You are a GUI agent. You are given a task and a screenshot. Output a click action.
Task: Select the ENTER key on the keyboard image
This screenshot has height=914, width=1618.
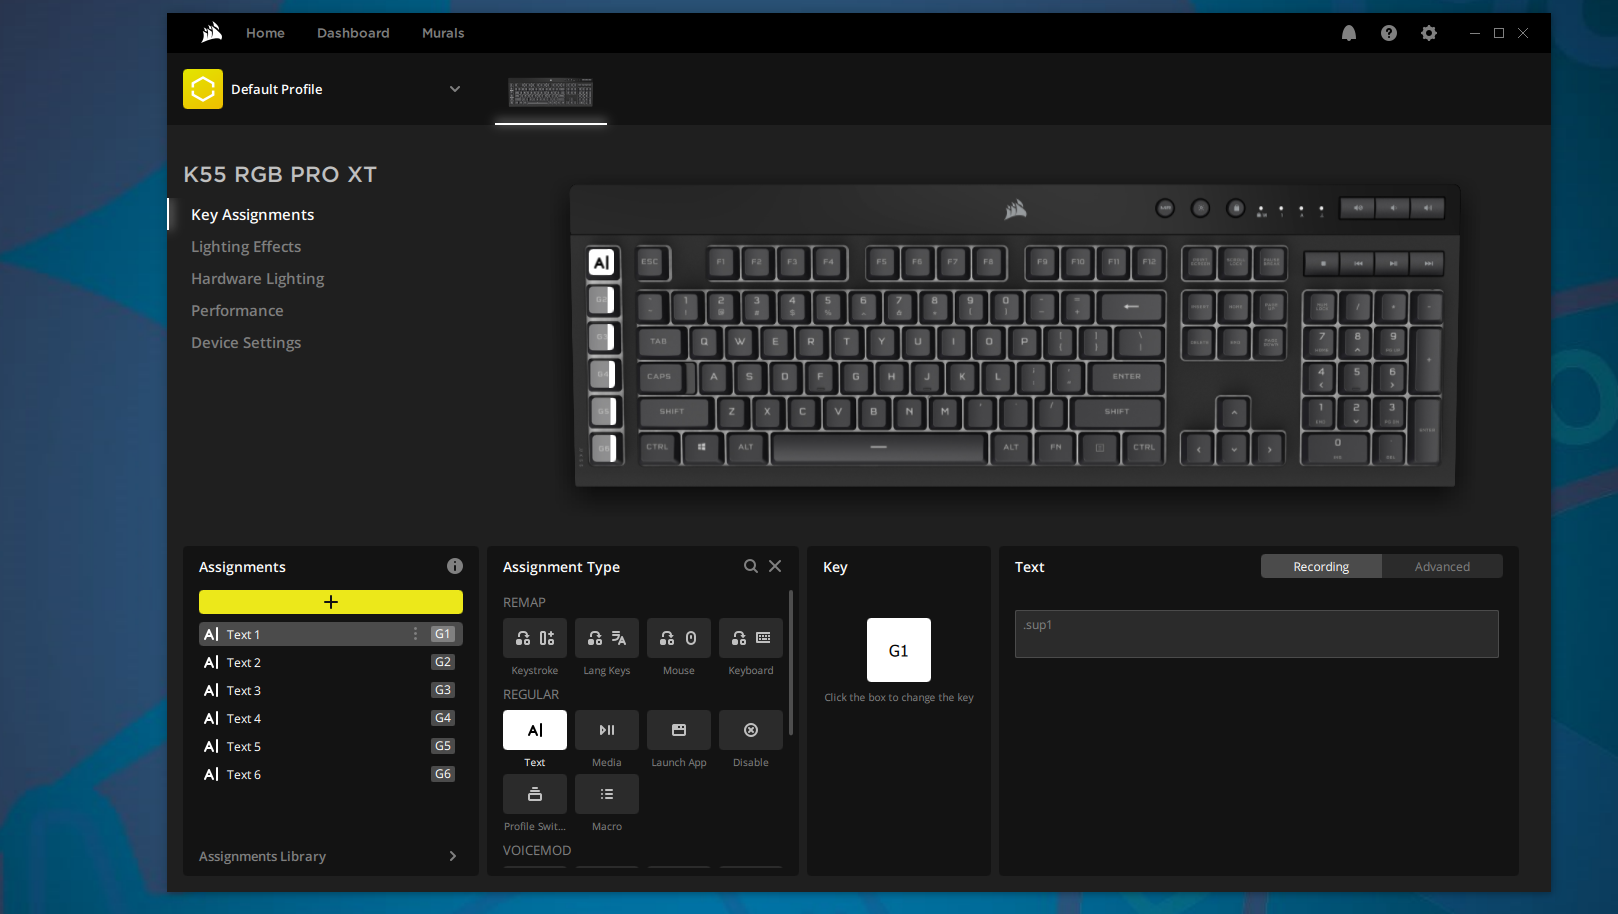[1127, 377]
